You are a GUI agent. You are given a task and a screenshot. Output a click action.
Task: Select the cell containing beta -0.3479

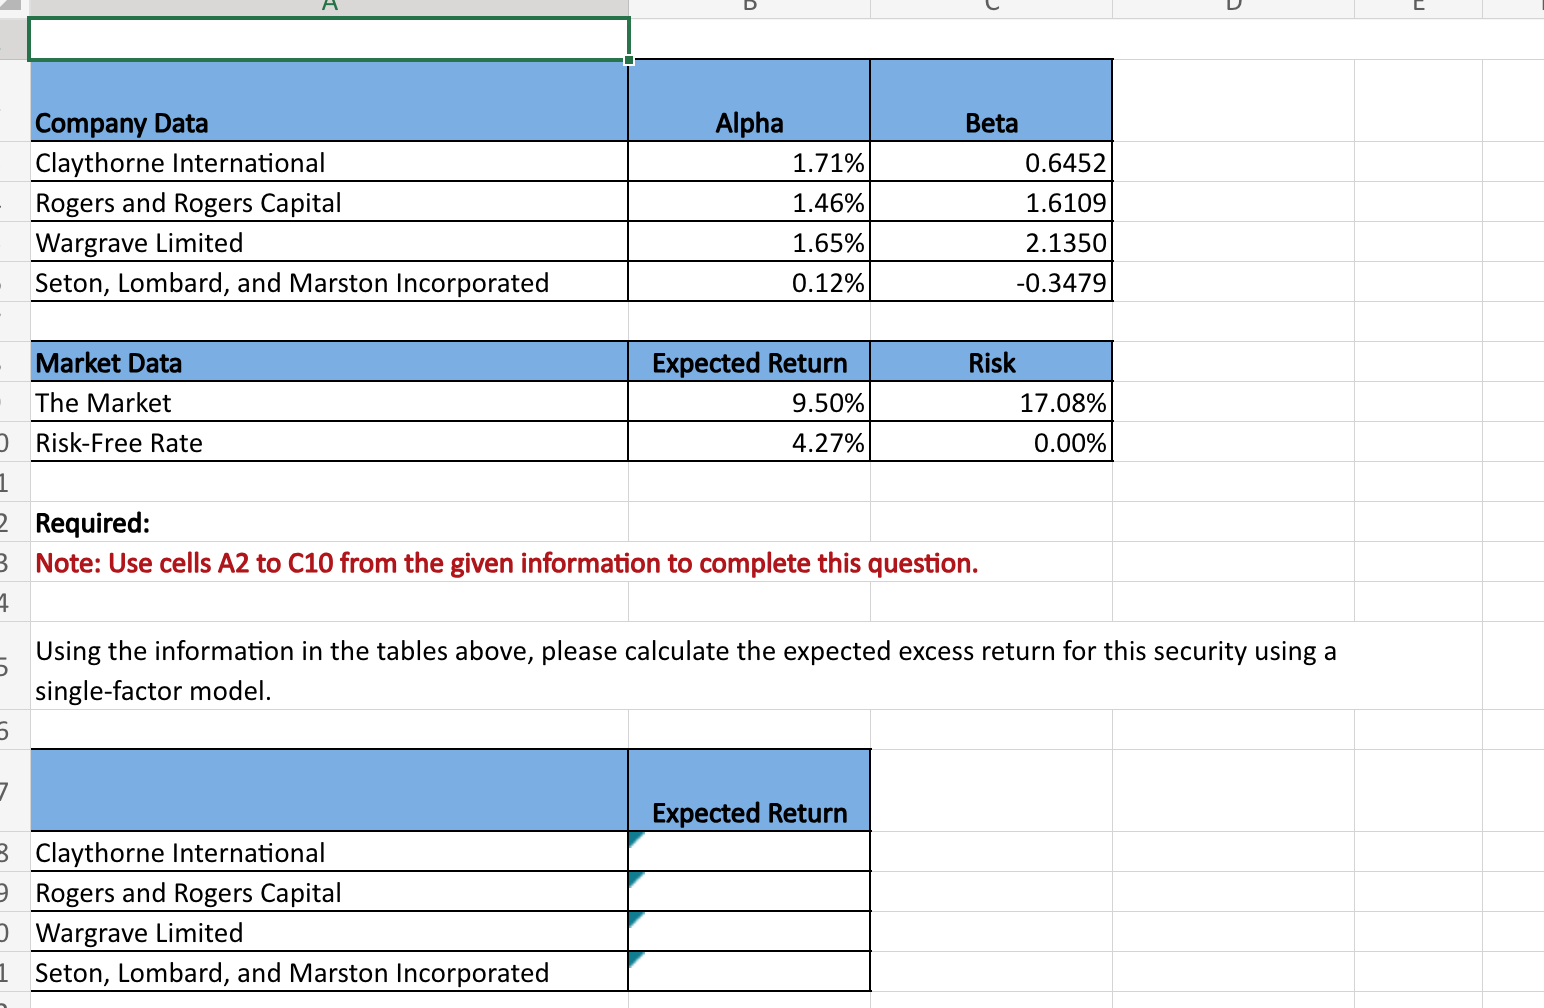(991, 282)
